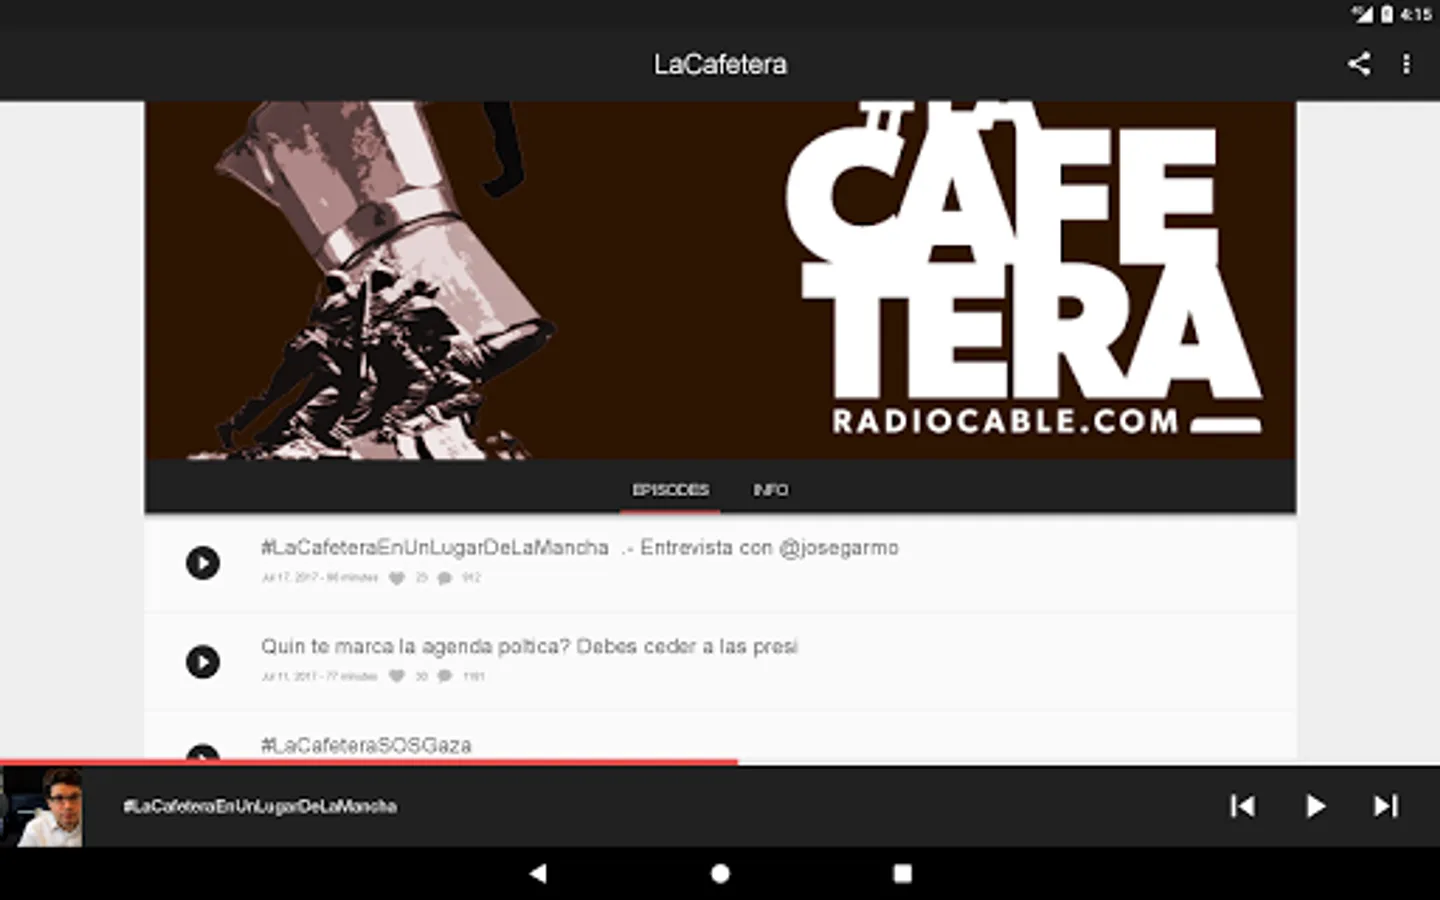The height and width of the screenshot is (900, 1440).
Task: Play the 'Quin te marca la agenda' episode
Action: click(202, 662)
